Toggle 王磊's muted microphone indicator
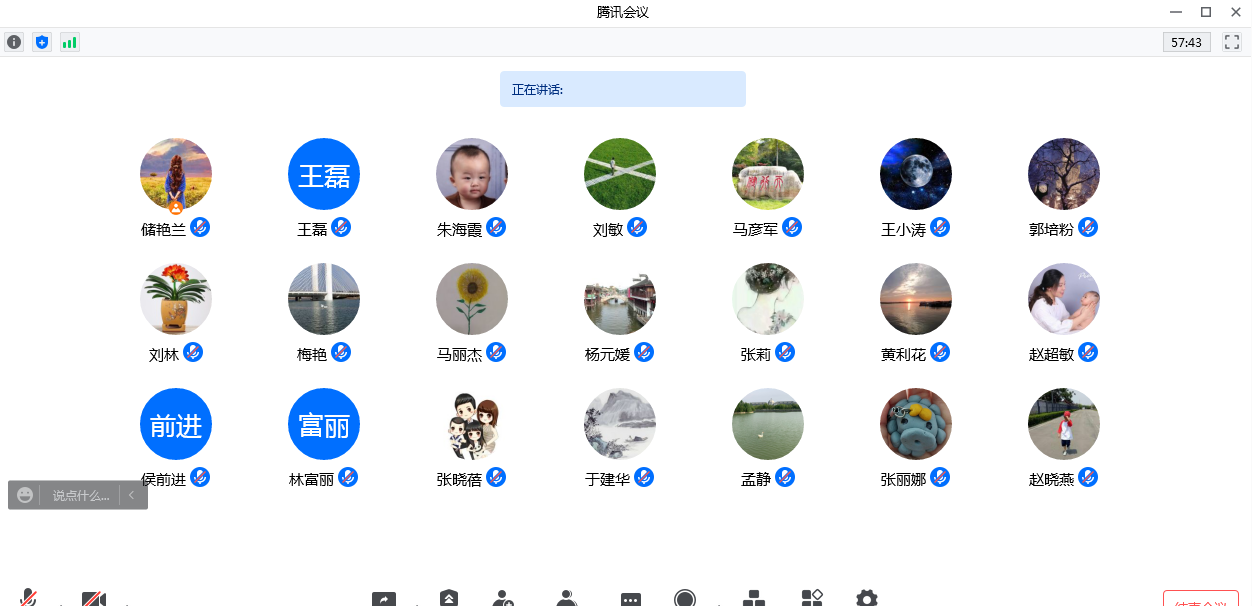1252x606 pixels. pyautogui.click(x=341, y=227)
